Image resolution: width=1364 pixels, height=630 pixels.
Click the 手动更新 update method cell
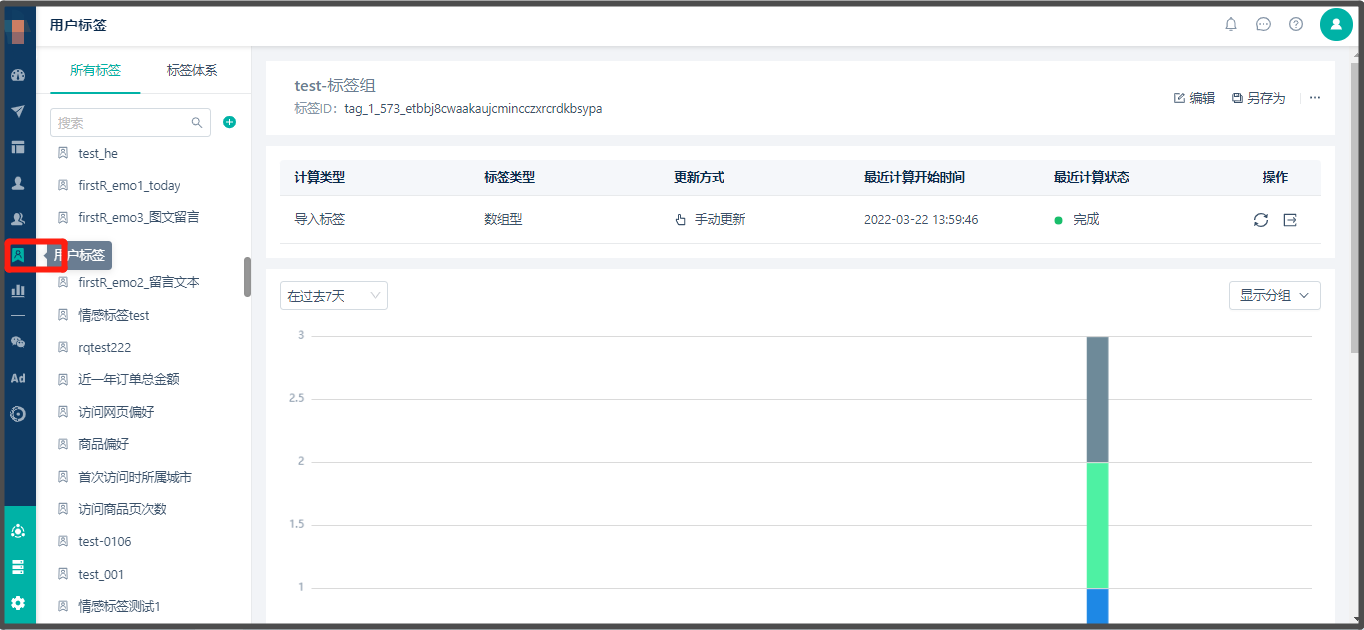(710, 220)
